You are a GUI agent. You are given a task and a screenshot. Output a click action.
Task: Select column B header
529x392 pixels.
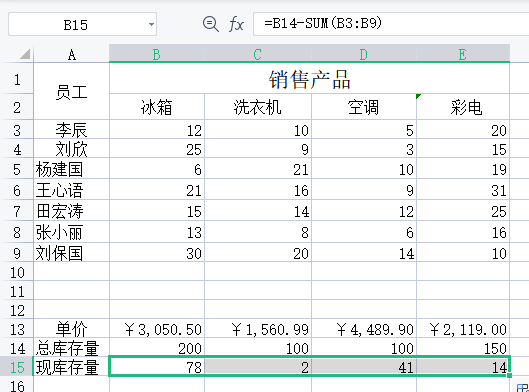(x=157, y=54)
